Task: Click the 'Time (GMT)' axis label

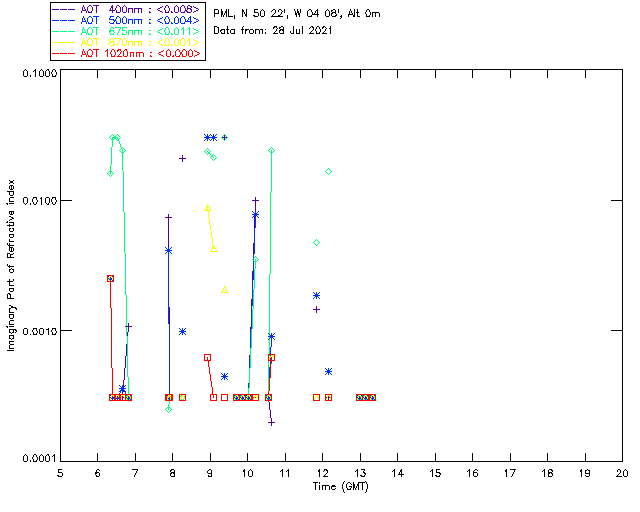Action: [x=341, y=487]
